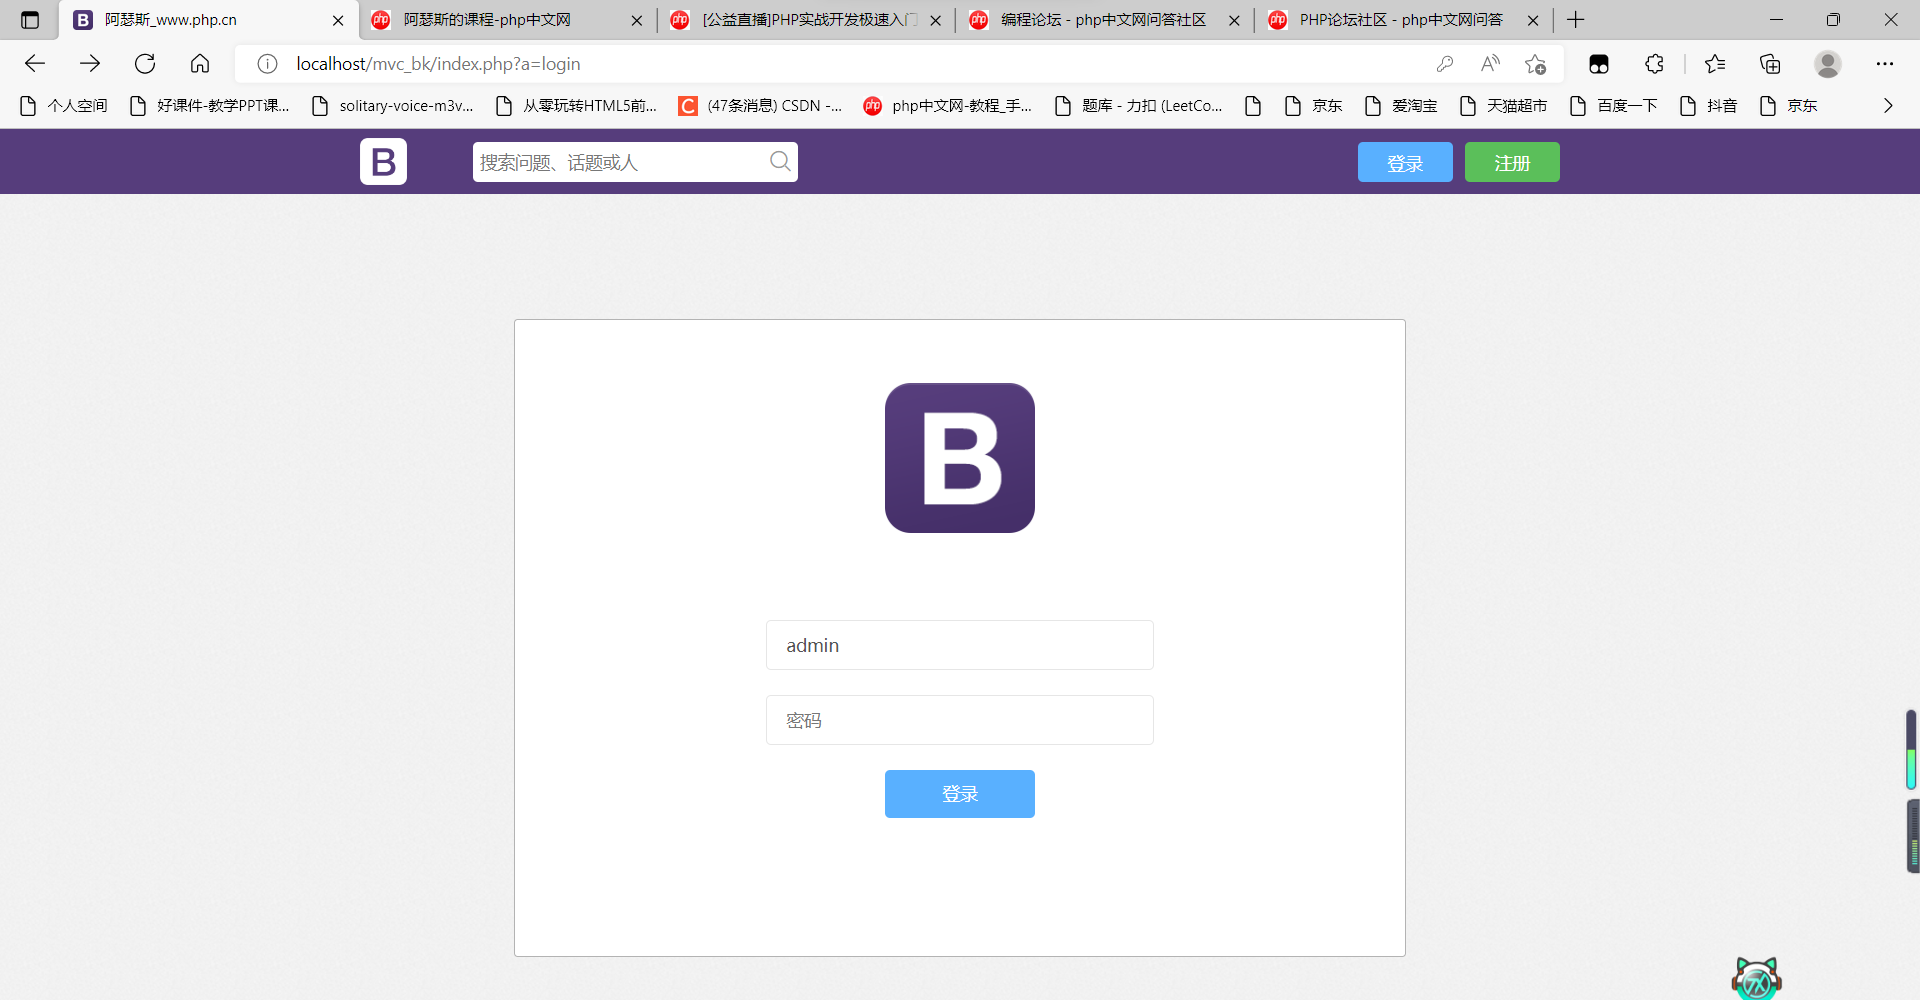Focus the 密码 password field
The image size is (1920, 1000).
tap(960, 720)
